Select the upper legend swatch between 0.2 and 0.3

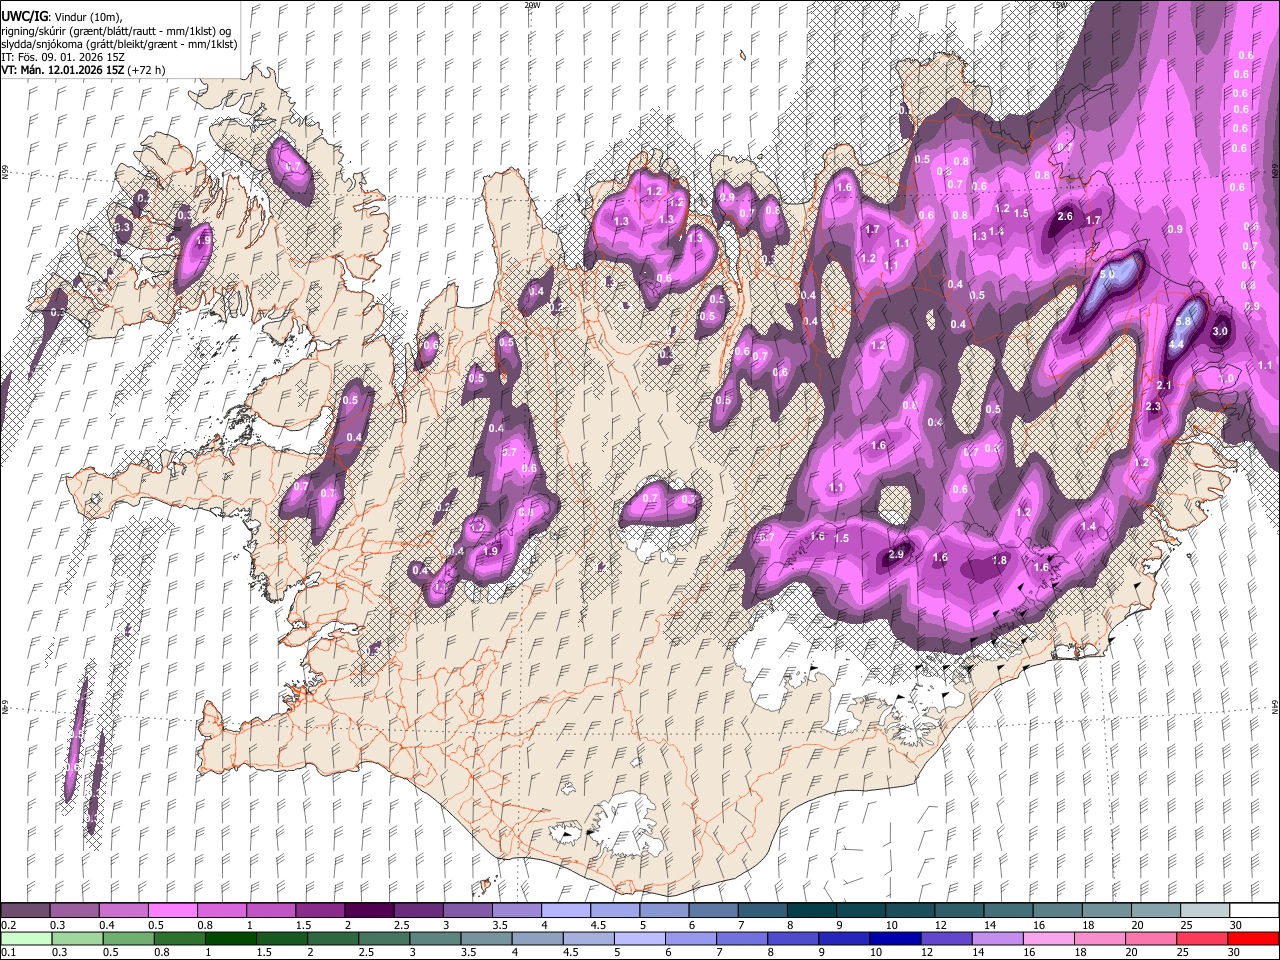(25, 910)
